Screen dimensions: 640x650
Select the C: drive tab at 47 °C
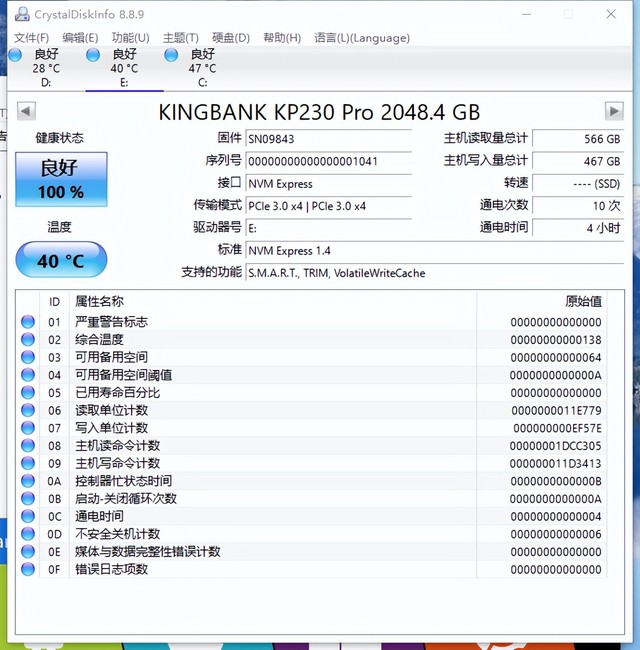click(x=202, y=68)
